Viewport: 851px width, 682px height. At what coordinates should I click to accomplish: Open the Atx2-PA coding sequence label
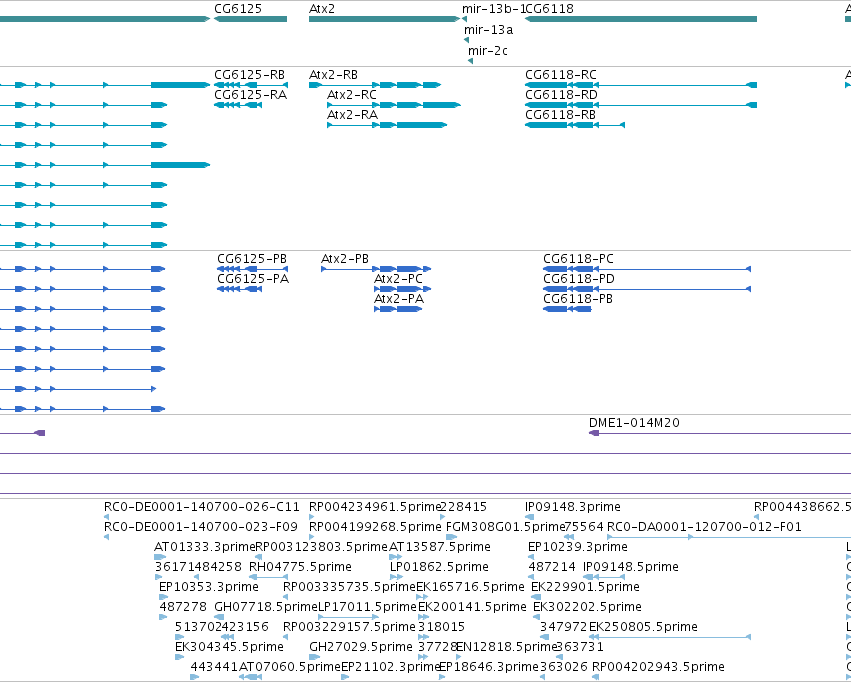point(399,299)
